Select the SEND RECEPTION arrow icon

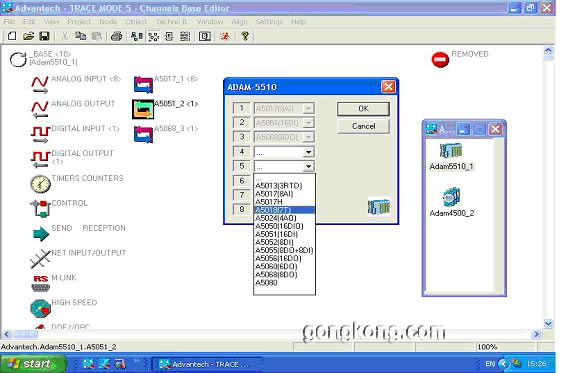pos(40,234)
